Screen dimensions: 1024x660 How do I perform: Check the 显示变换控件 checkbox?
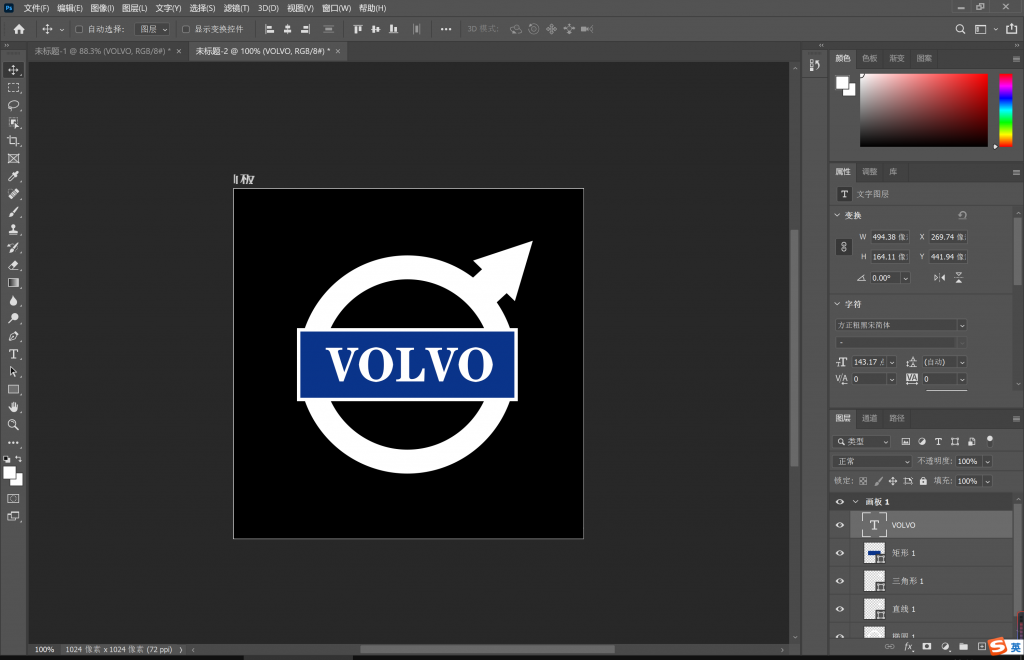click(x=185, y=29)
